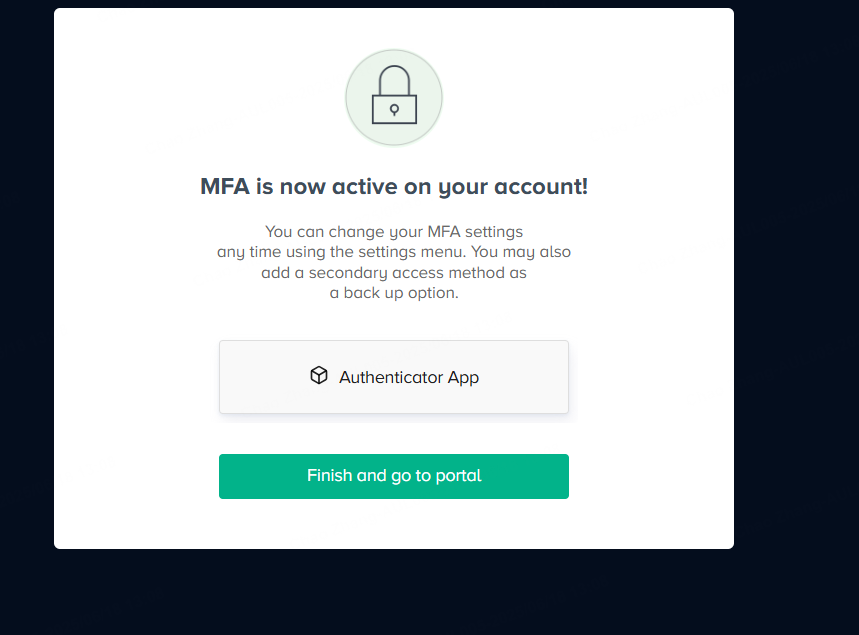Click the dark backdrop below the dialog

394,592
